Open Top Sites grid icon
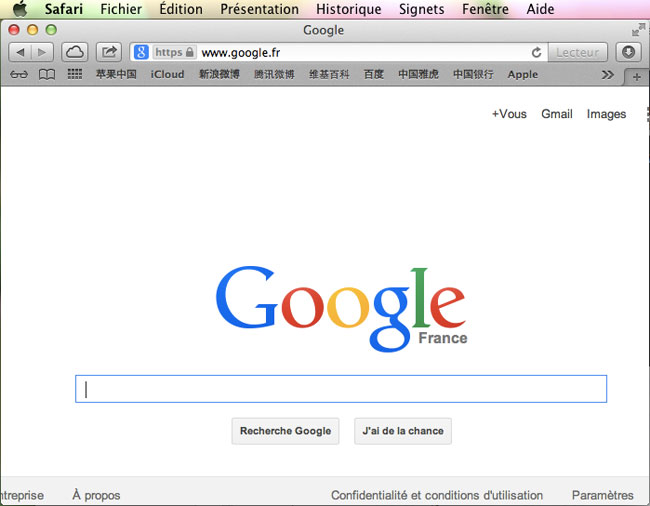 click(x=75, y=74)
